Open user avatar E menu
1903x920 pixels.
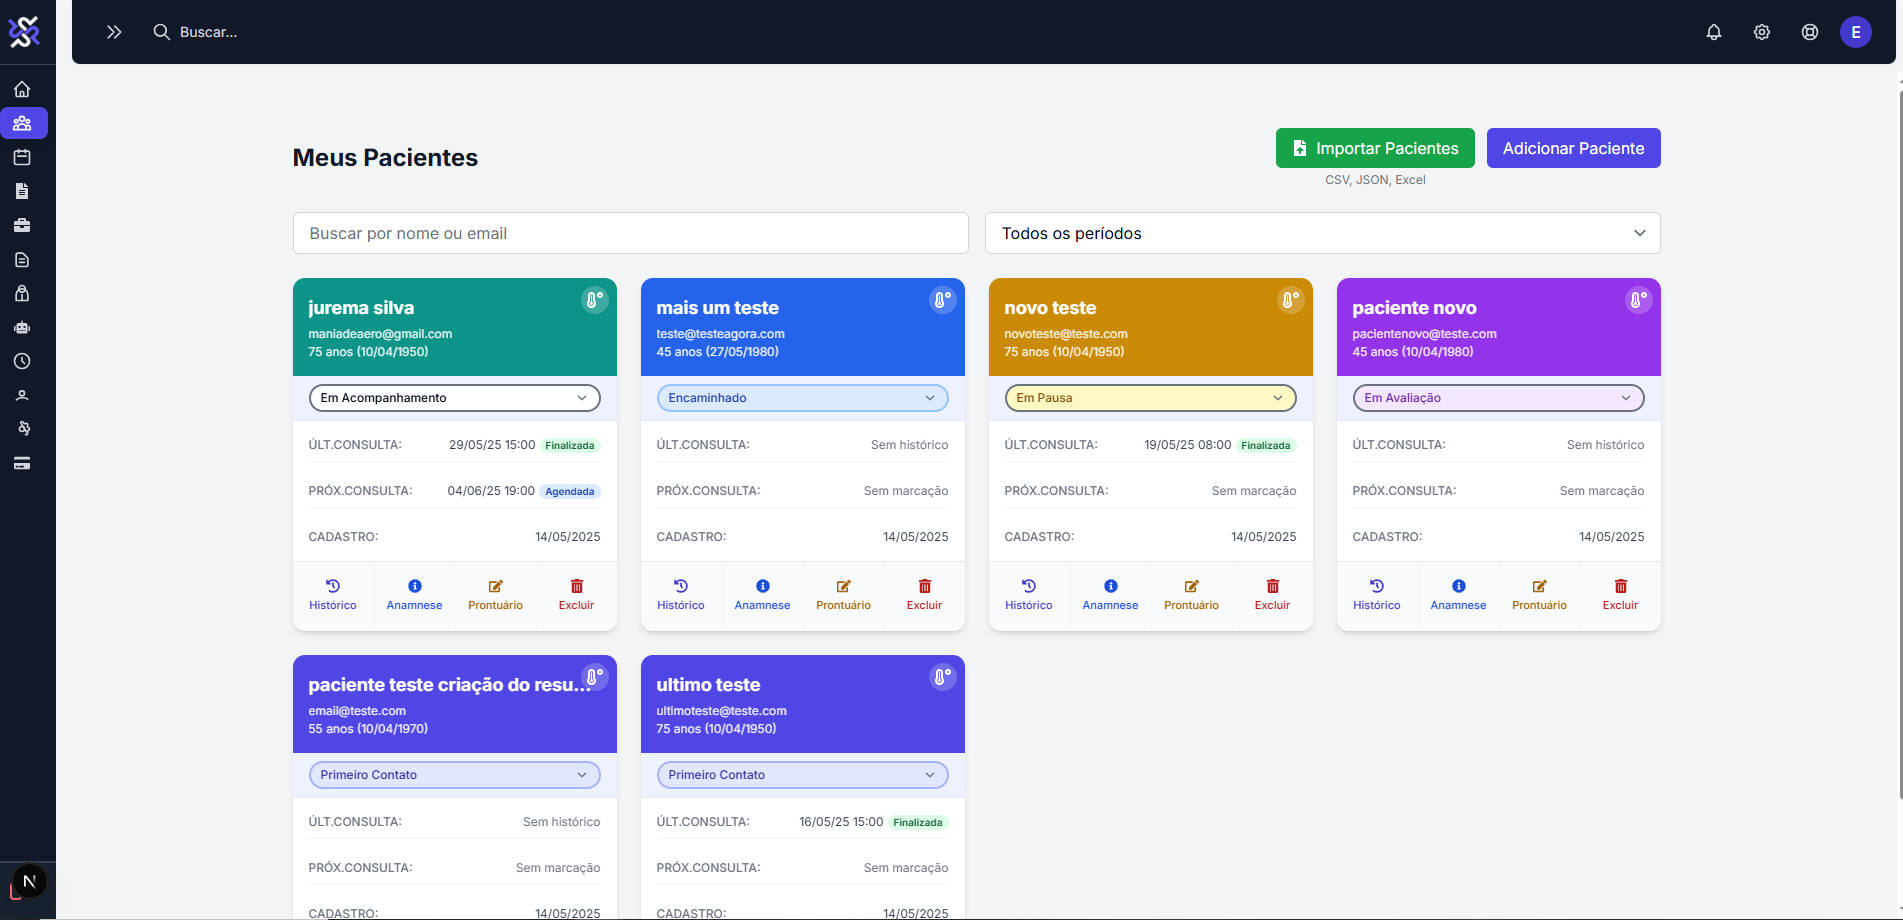(x=1856, y=32)
